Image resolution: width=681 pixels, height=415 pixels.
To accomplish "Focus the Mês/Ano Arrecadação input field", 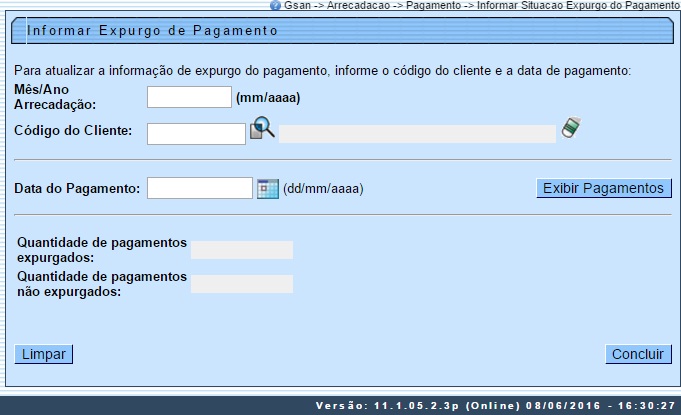I will click(x=189, y=97).
